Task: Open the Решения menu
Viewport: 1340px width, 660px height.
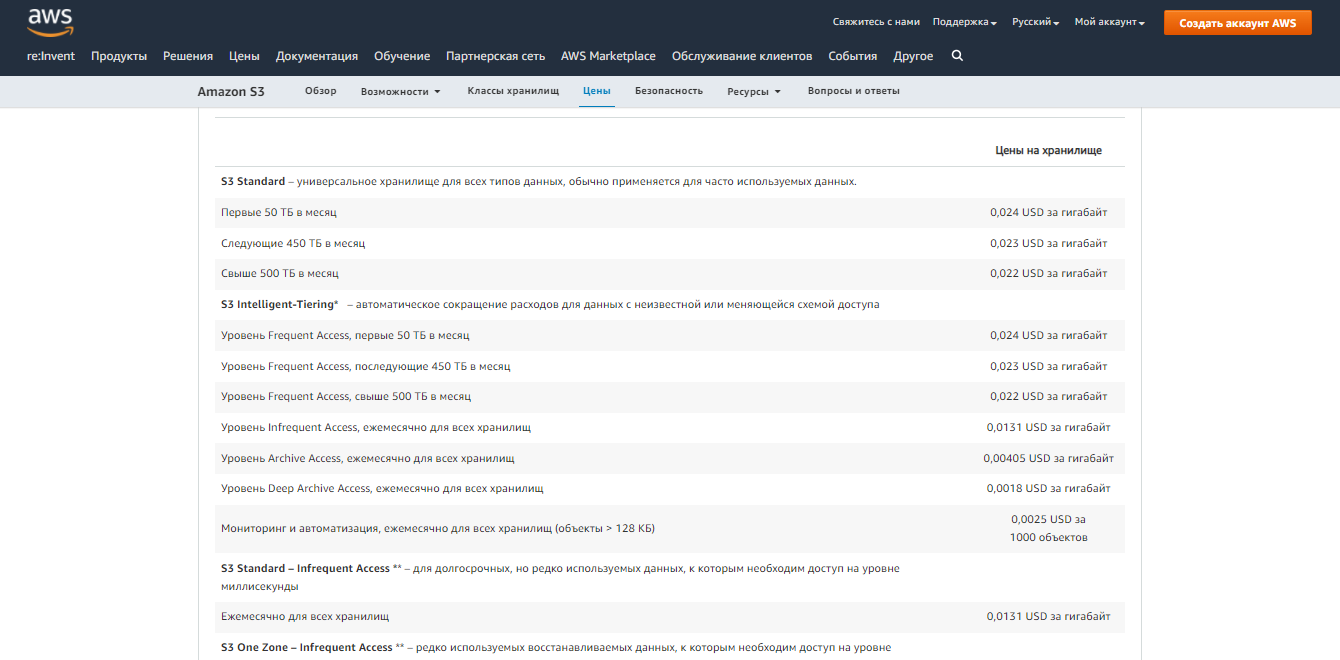Action: pyautogui.click(x=188, y=56)
